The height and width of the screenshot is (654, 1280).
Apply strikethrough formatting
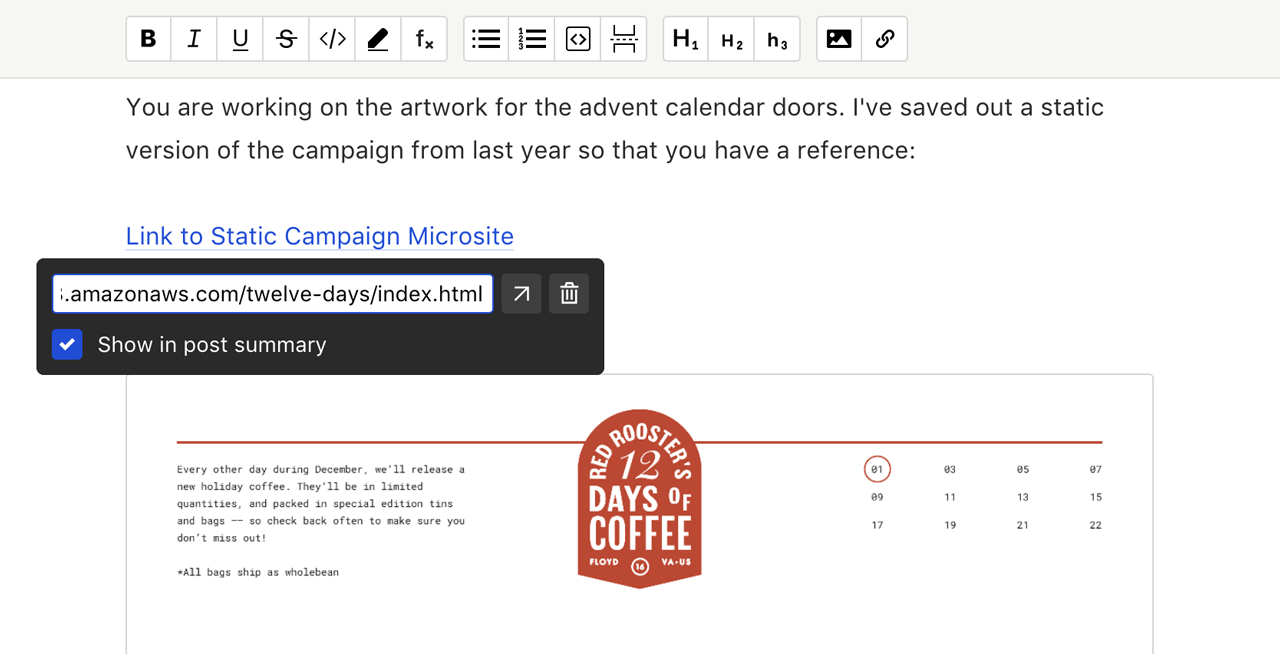pyautogui.click(x=286, y=39)
